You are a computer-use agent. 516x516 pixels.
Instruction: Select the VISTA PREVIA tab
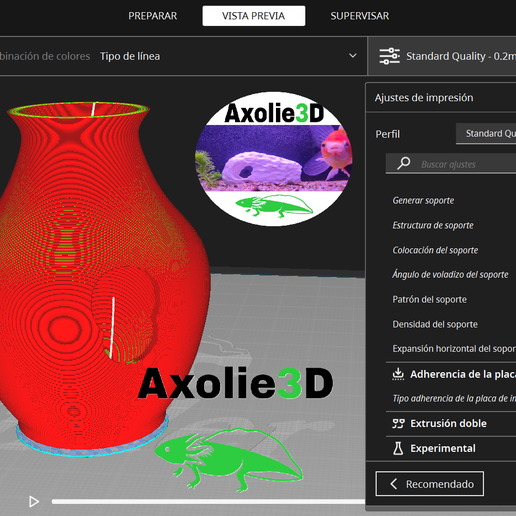pyautogui.click(x=253, y=16)
